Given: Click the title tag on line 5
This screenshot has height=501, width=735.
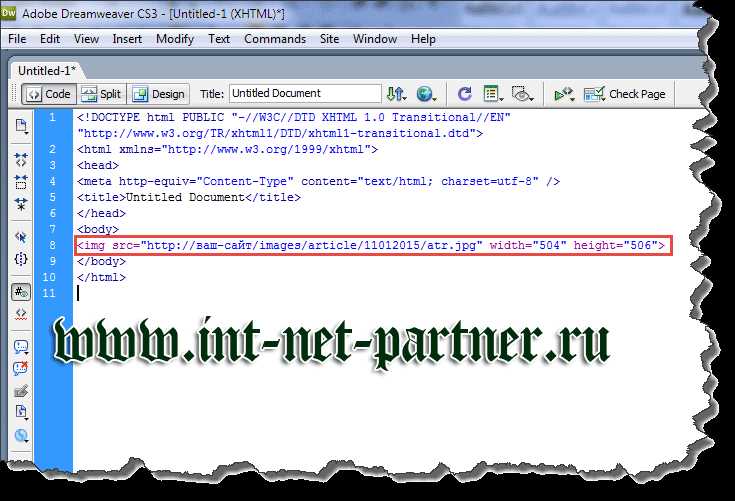Looking at the screenshot, I should (189, 197).
